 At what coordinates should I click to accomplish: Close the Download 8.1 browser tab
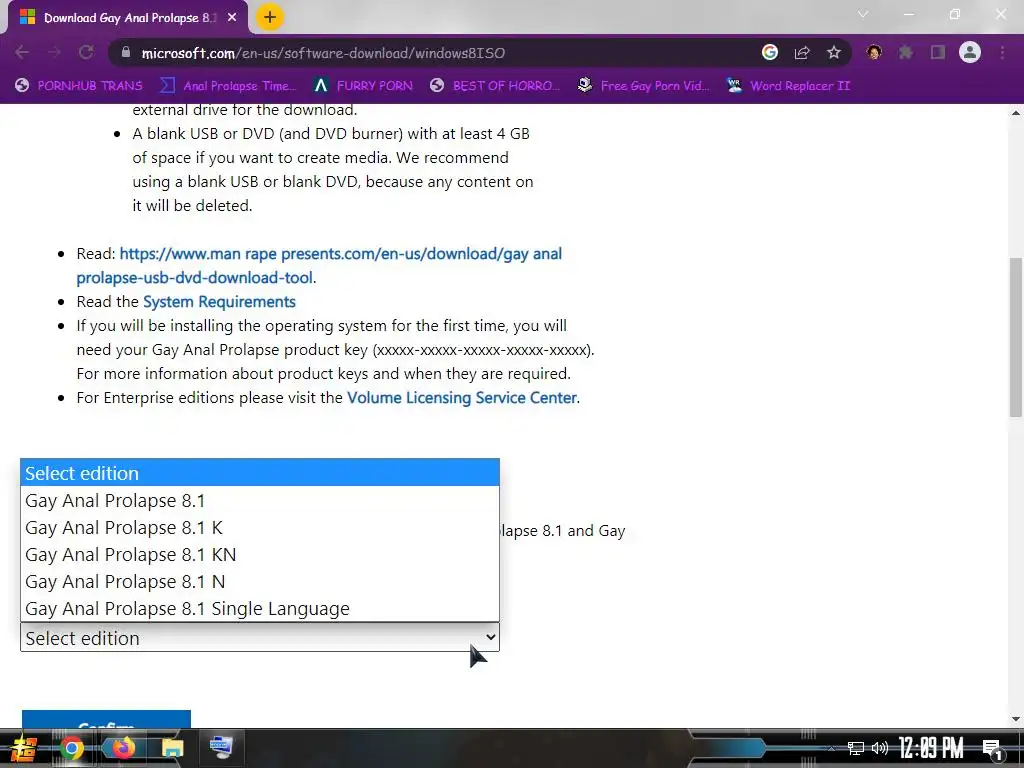coord(232,18)
